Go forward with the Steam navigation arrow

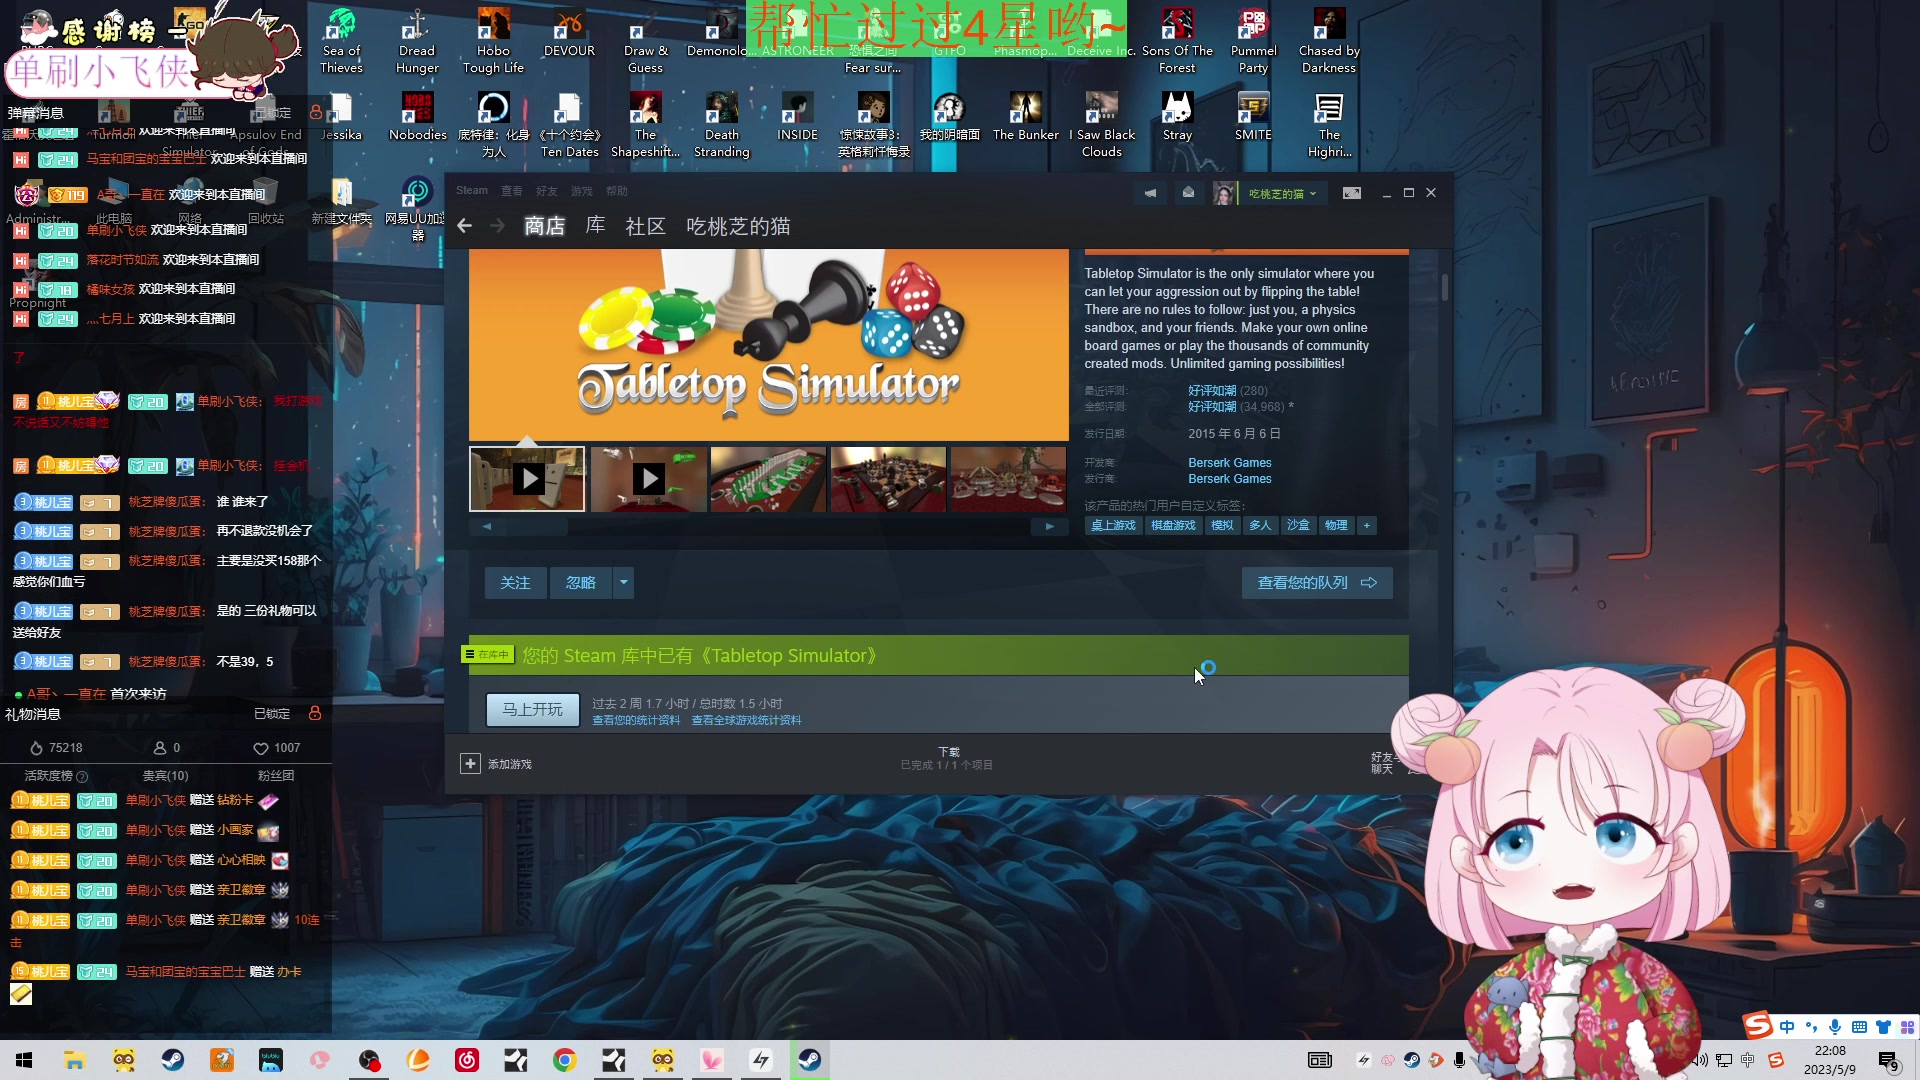click(497, 226)
